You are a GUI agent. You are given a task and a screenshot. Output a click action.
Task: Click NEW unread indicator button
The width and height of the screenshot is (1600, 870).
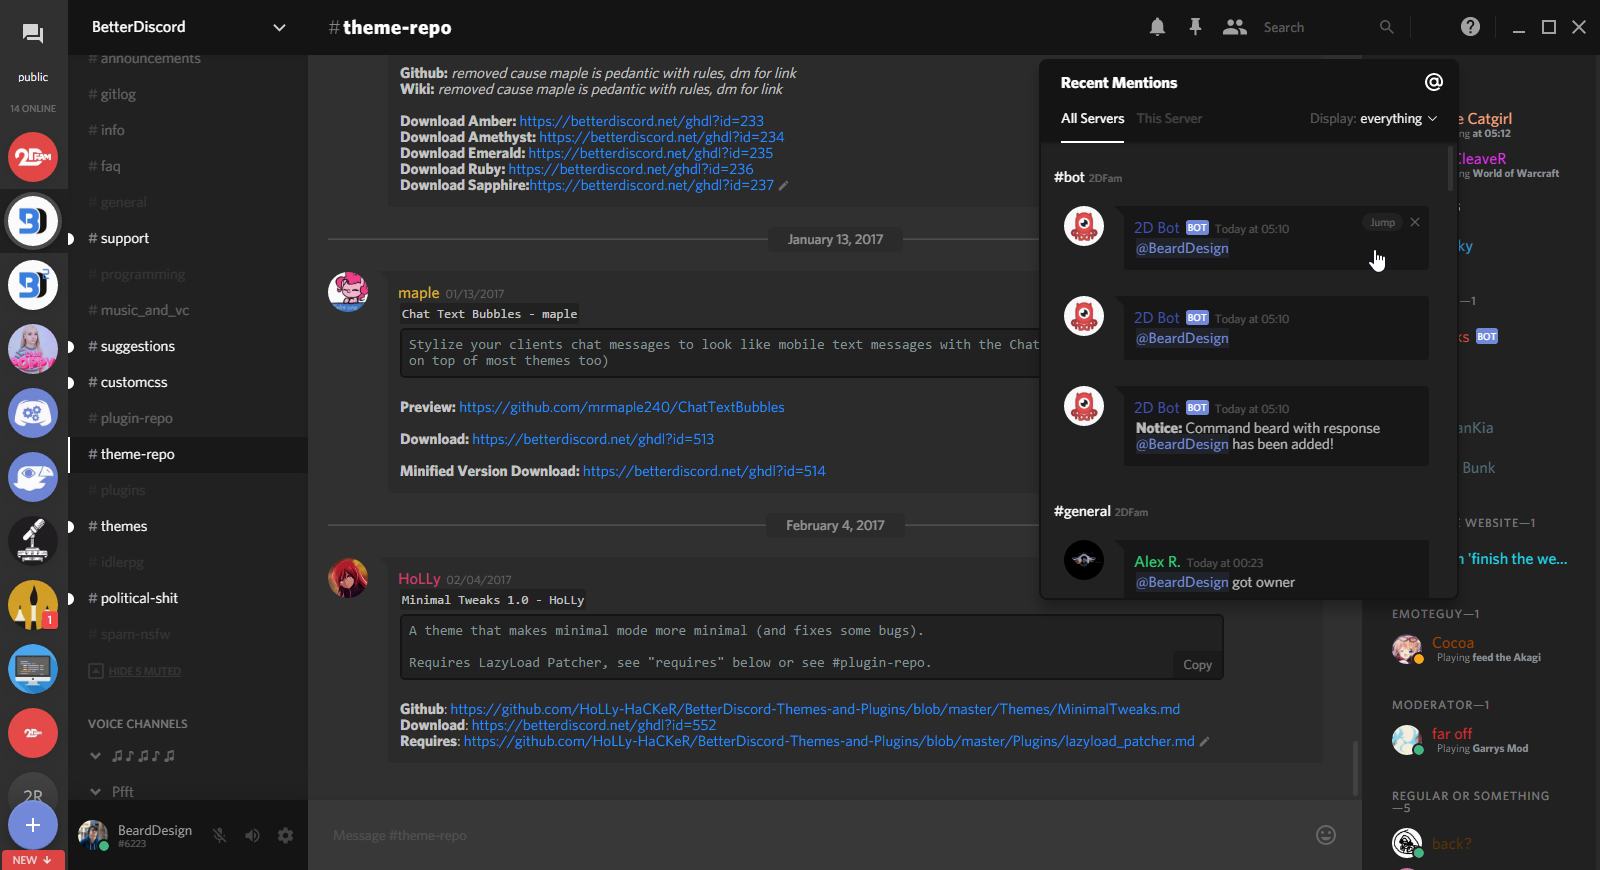[33, 860]
